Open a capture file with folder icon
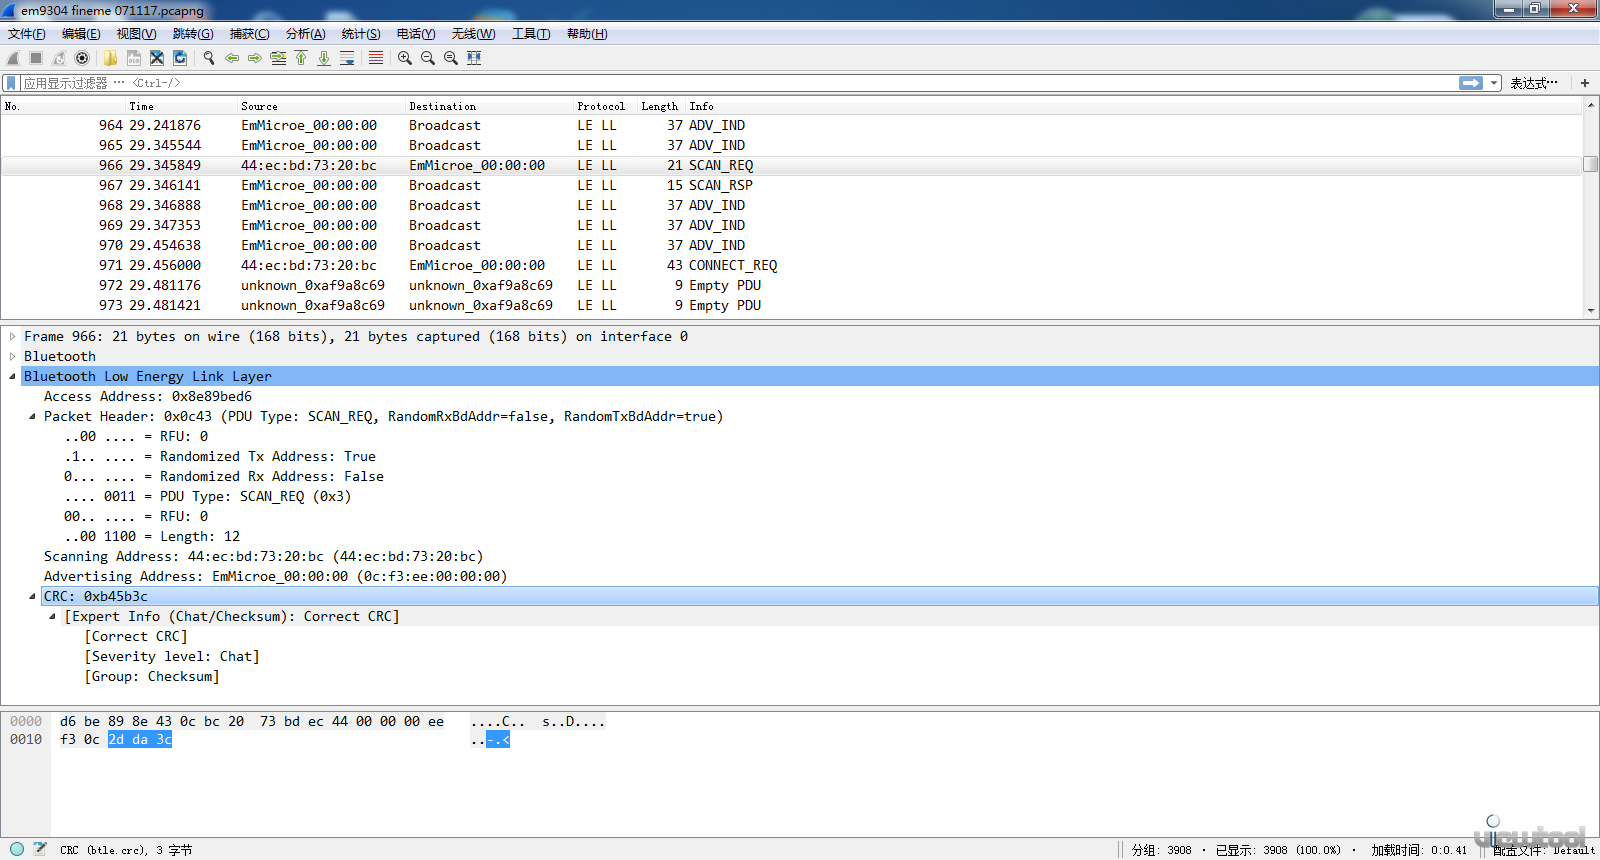1600x860 pixels. click(110, 58)
